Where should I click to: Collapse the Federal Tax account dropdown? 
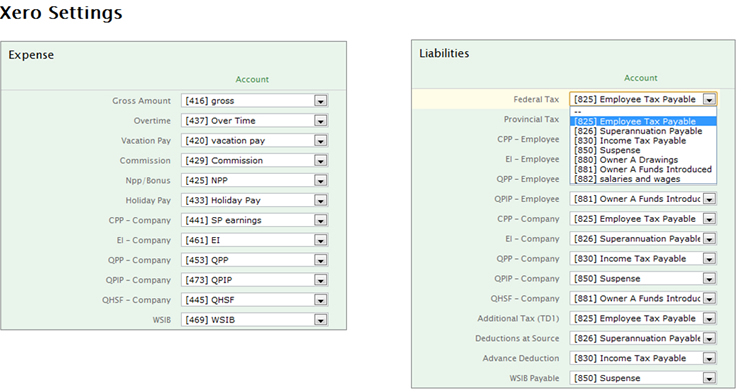point(643,99)
